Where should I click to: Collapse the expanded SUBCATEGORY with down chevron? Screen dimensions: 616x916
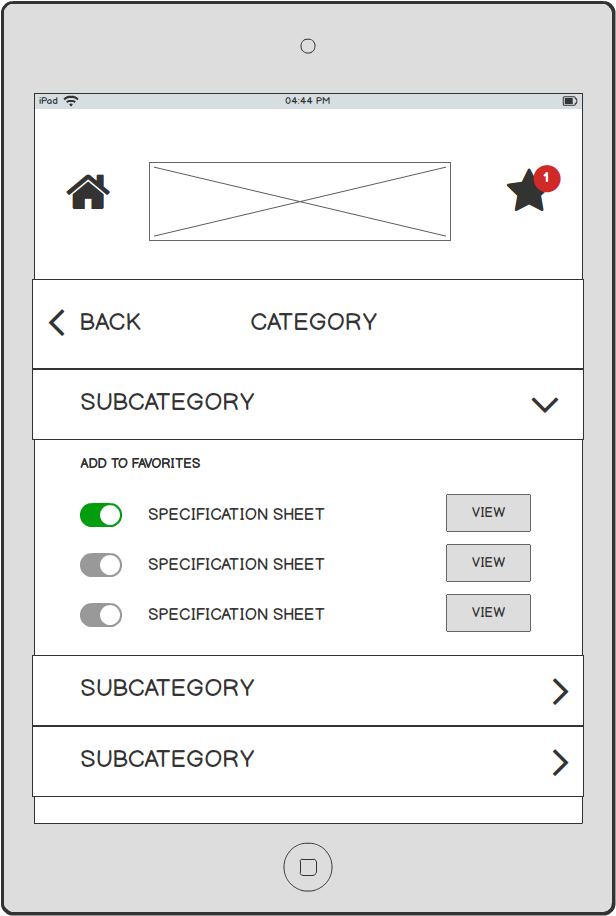click(545, 405)
